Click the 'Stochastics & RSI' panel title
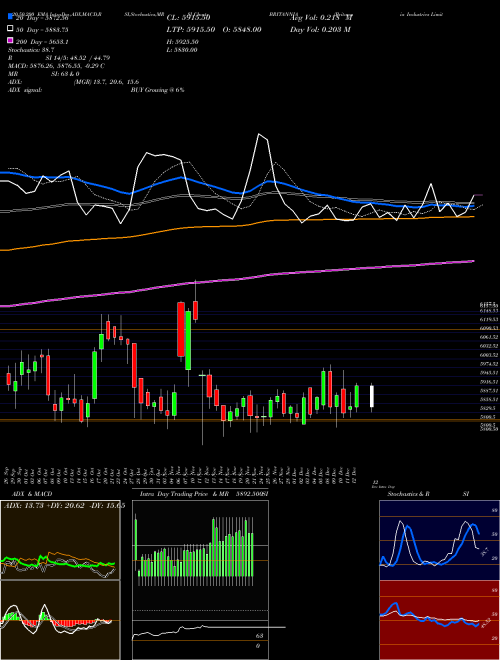 pos(428,494)
